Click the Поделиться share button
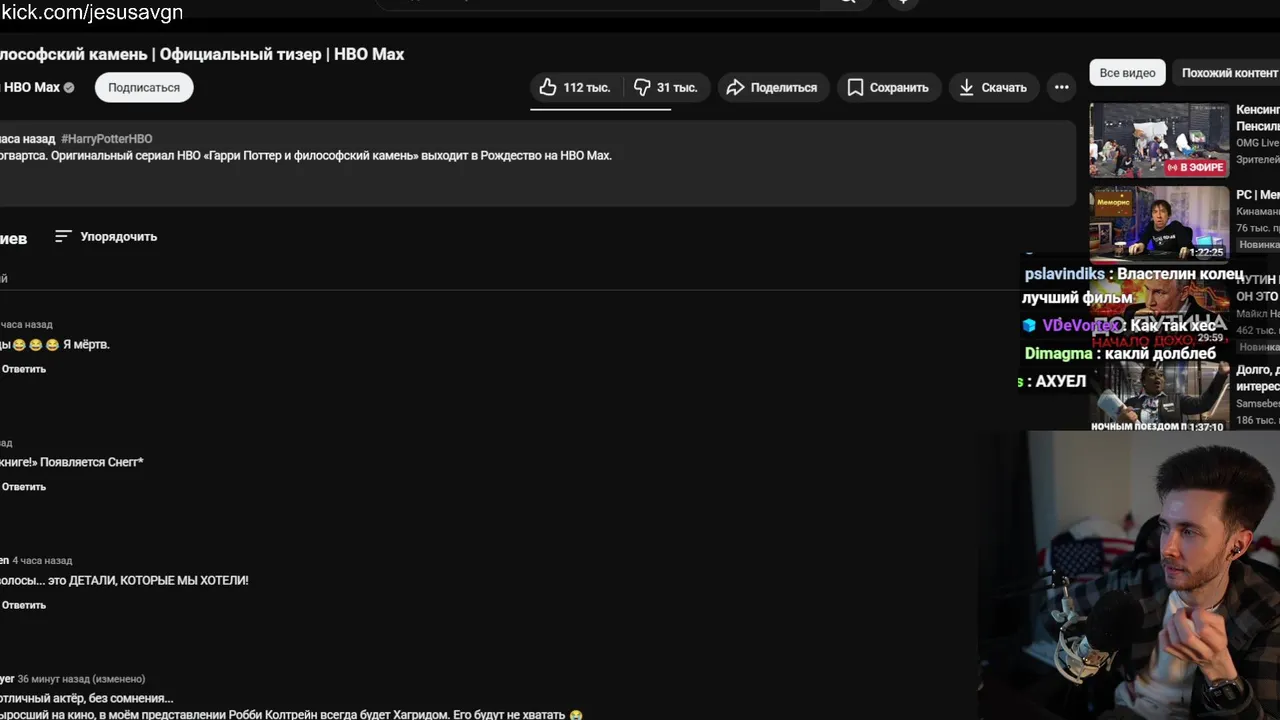The height and width of the screenshot is (720, 1280). pyautogui.click(x=772, y=88)
